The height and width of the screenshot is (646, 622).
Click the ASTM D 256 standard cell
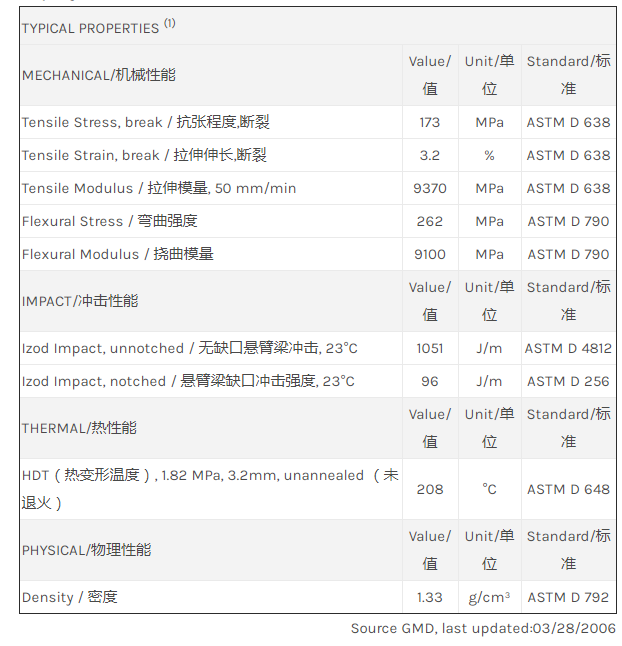click(568, 381)
